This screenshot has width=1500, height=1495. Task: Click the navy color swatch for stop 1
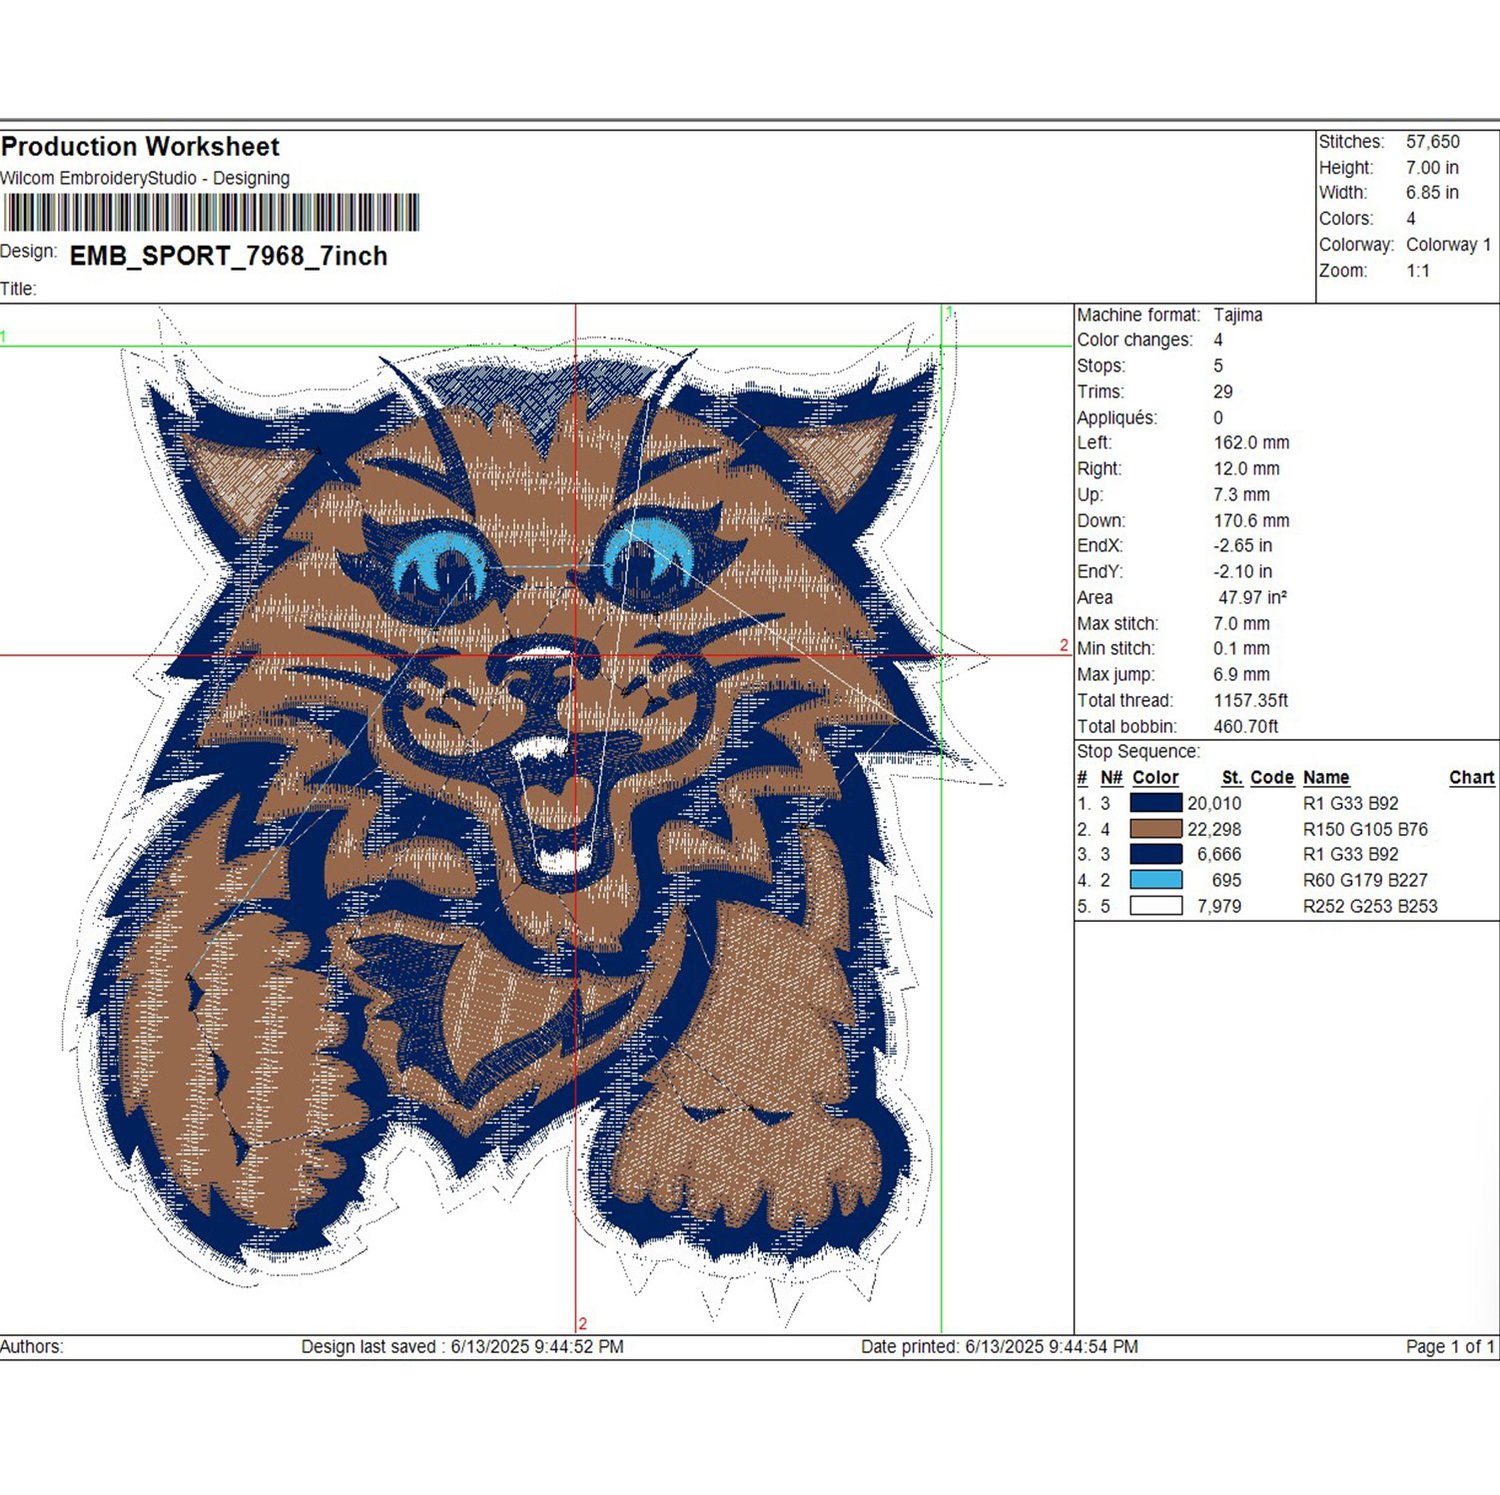[x=1156, y=803]
